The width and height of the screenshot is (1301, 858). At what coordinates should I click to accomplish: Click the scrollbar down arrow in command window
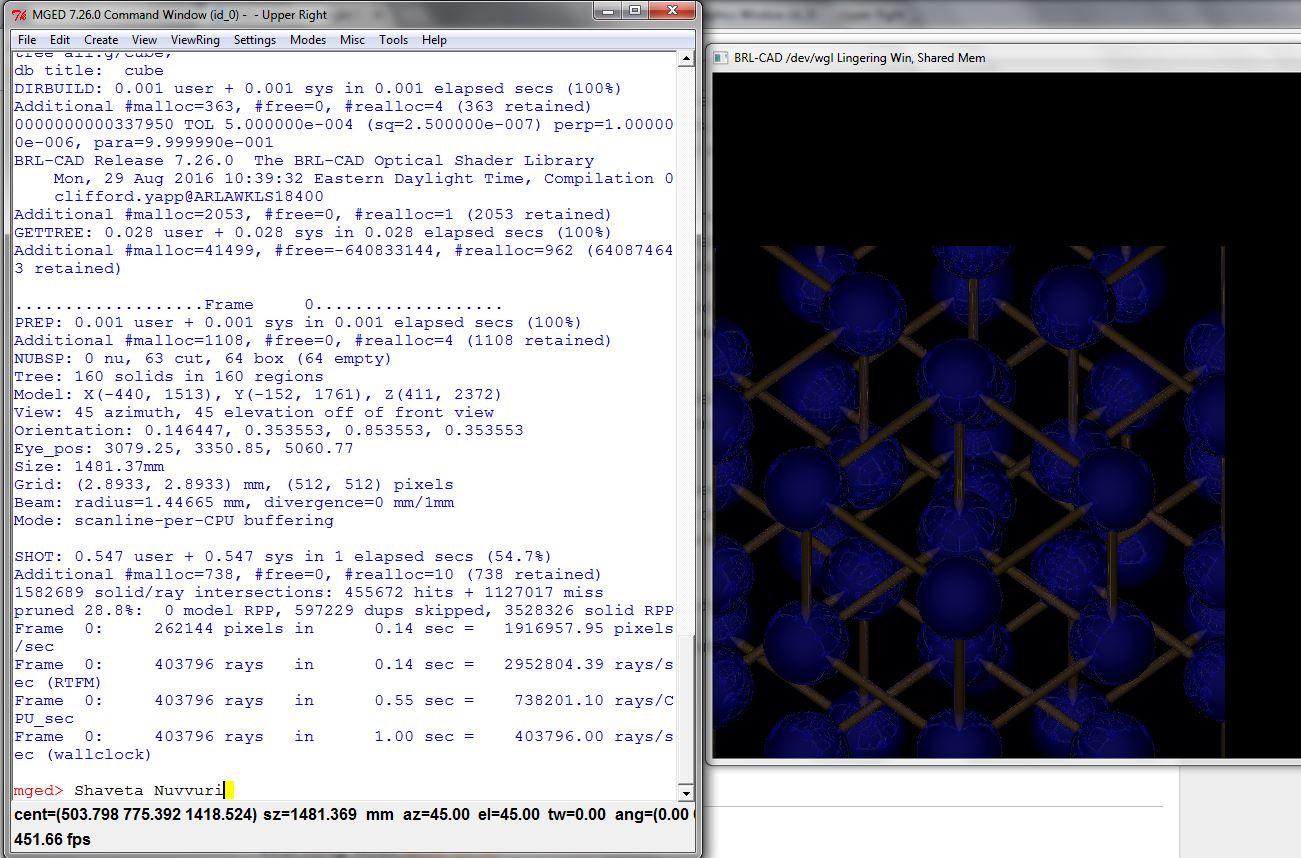(686, 792)
